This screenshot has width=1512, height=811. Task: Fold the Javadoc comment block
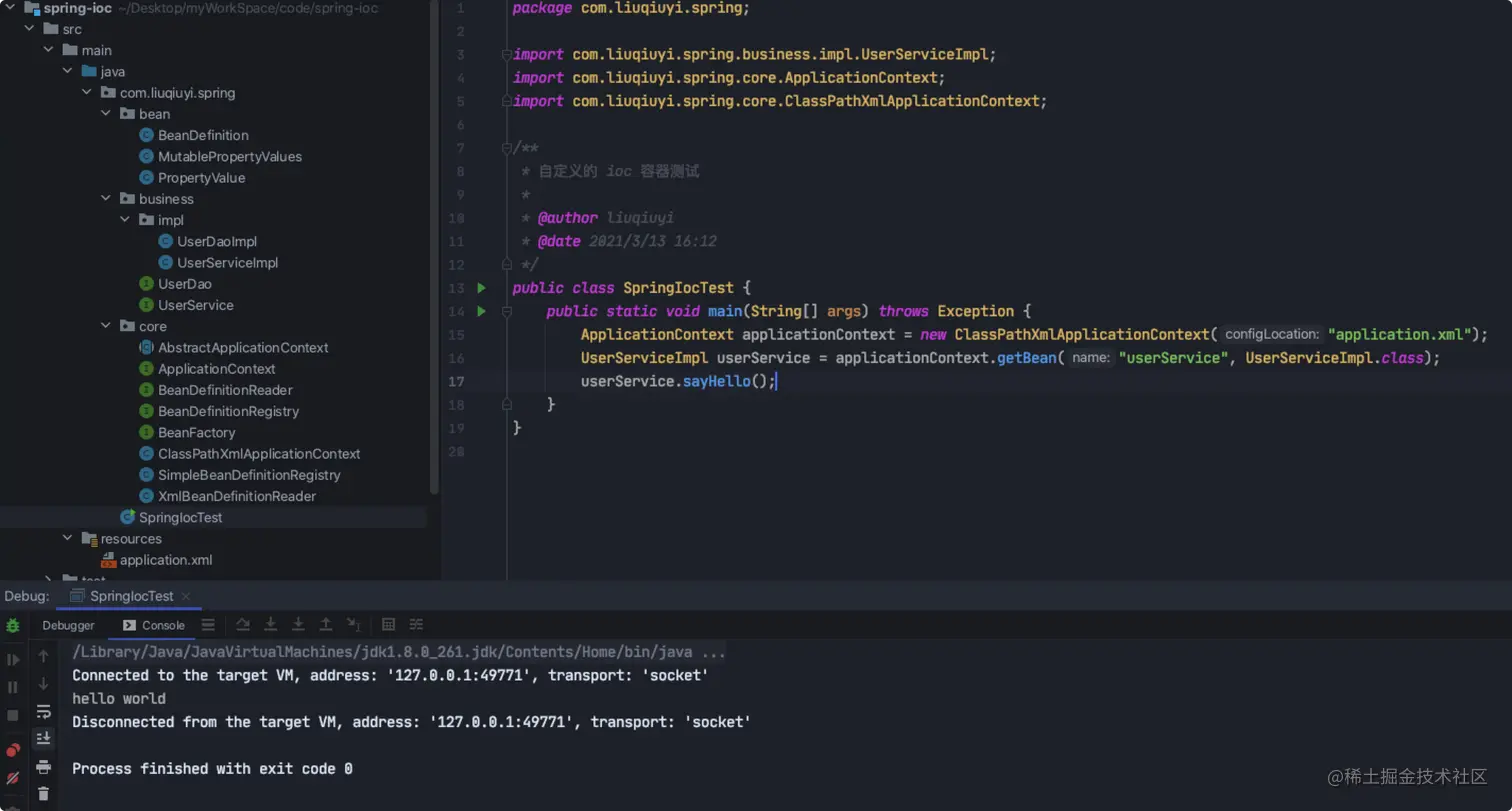coord(507,148)
